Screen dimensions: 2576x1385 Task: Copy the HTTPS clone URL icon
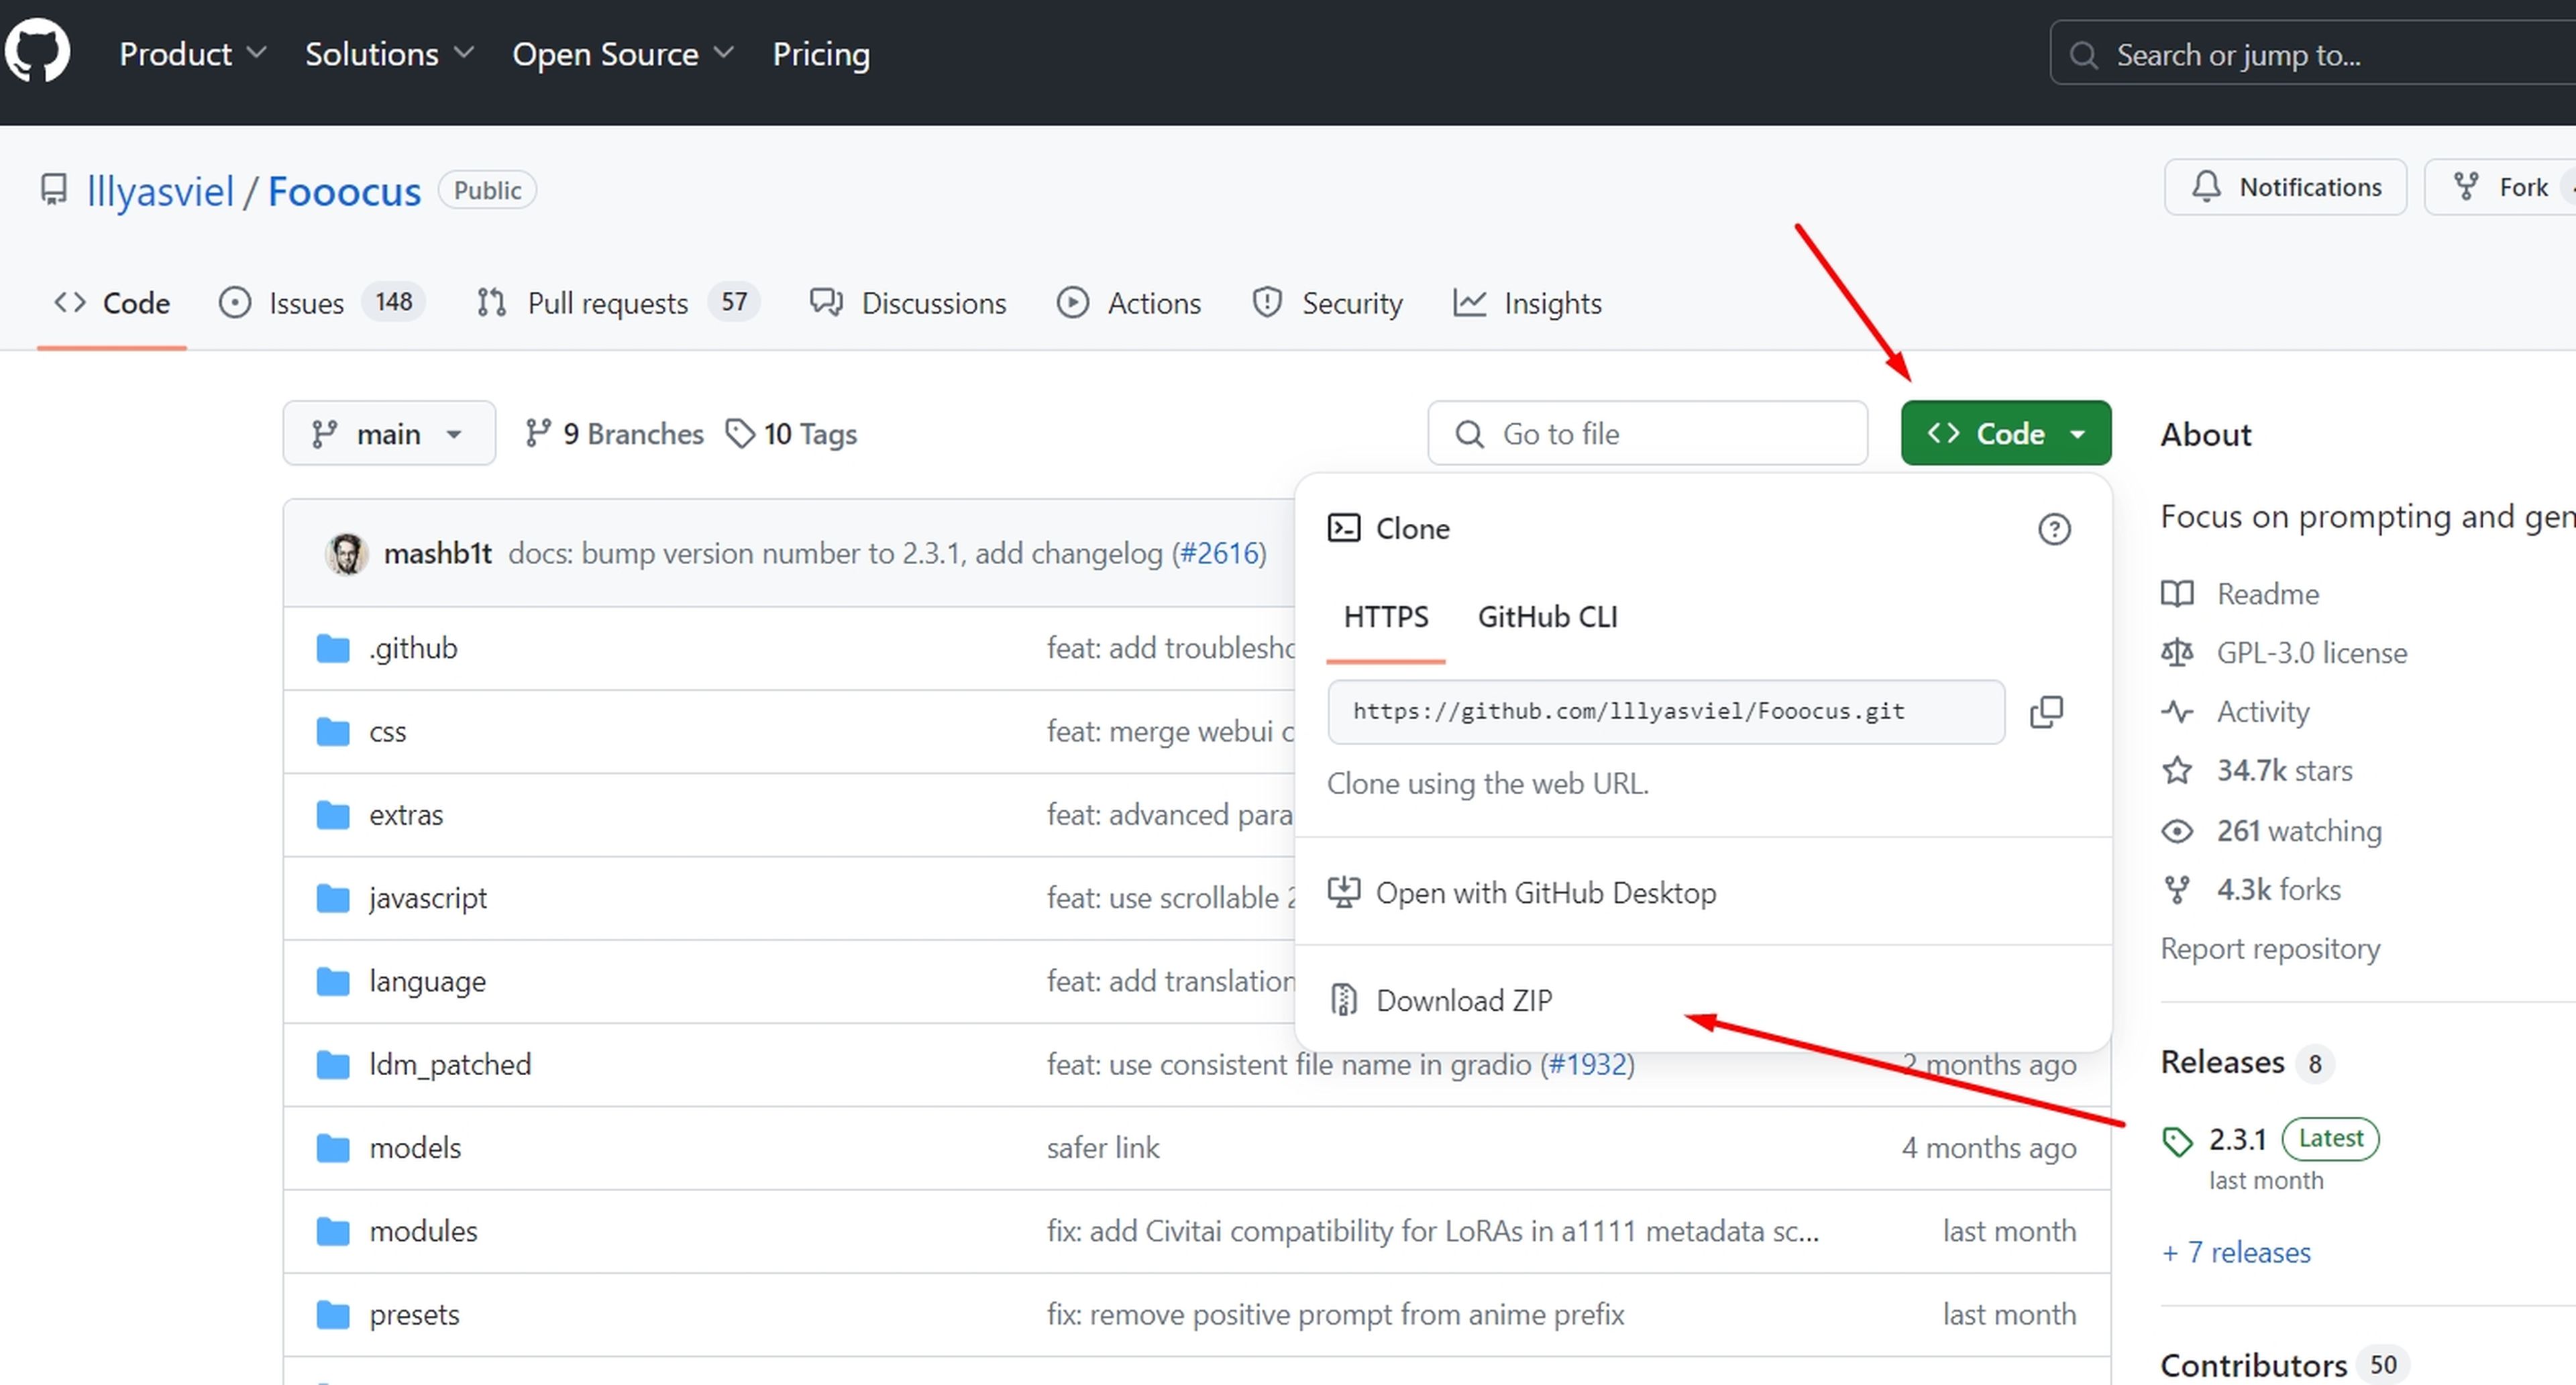(2046, 712)
